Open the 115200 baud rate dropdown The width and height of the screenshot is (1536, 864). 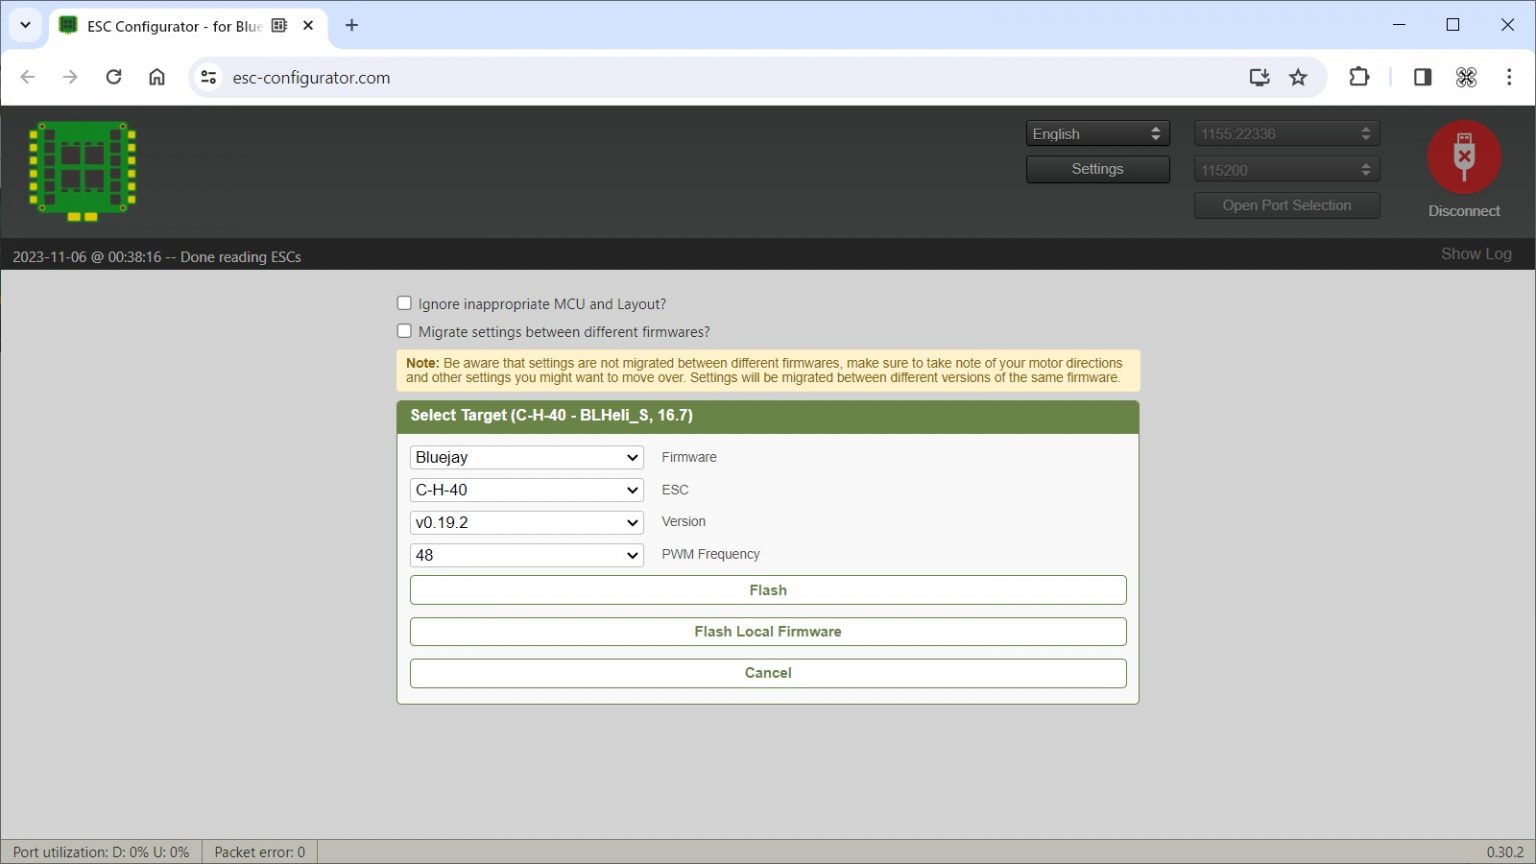pos(1287,170)
